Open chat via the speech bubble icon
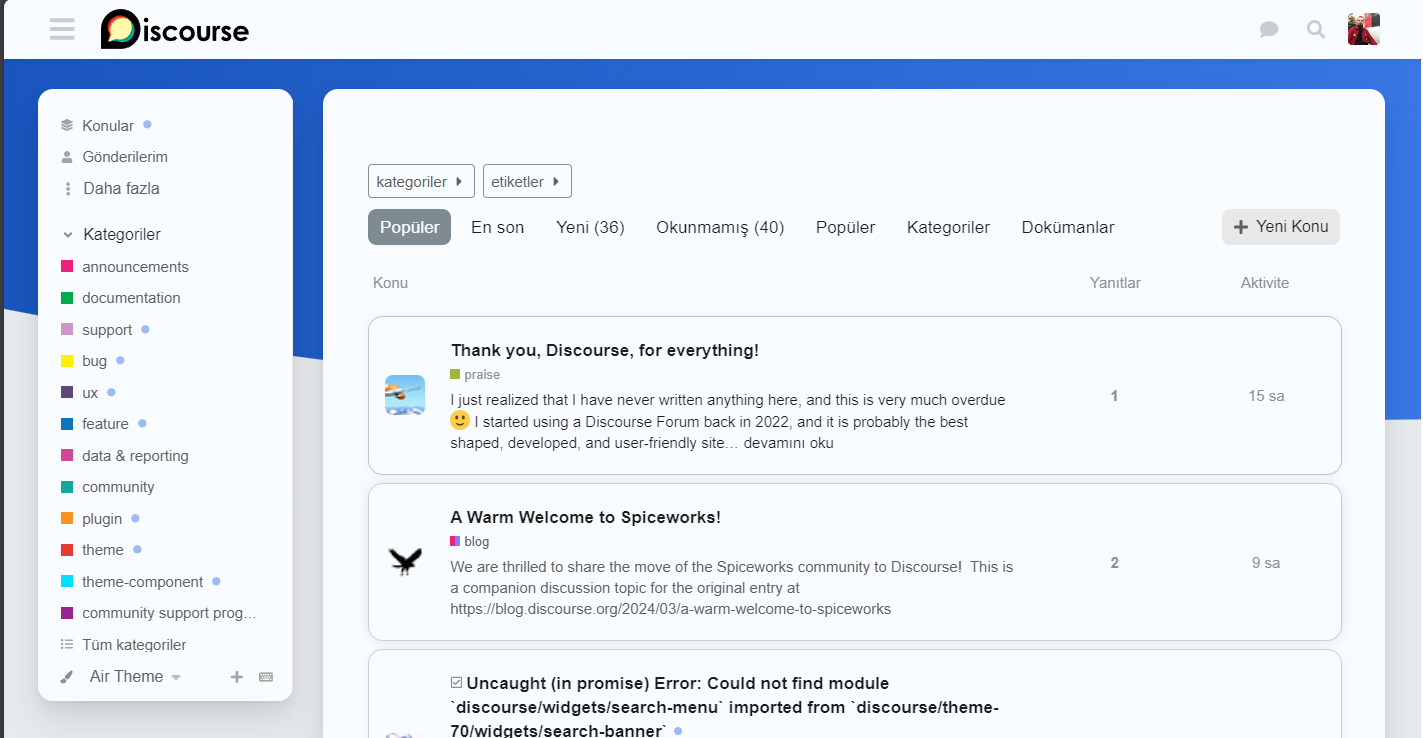This screenshot has width=1423, height=738. [1269, 30]
